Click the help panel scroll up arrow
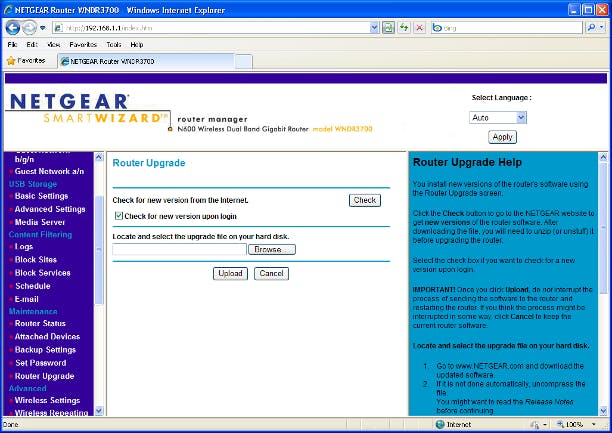 click(603, 157)
